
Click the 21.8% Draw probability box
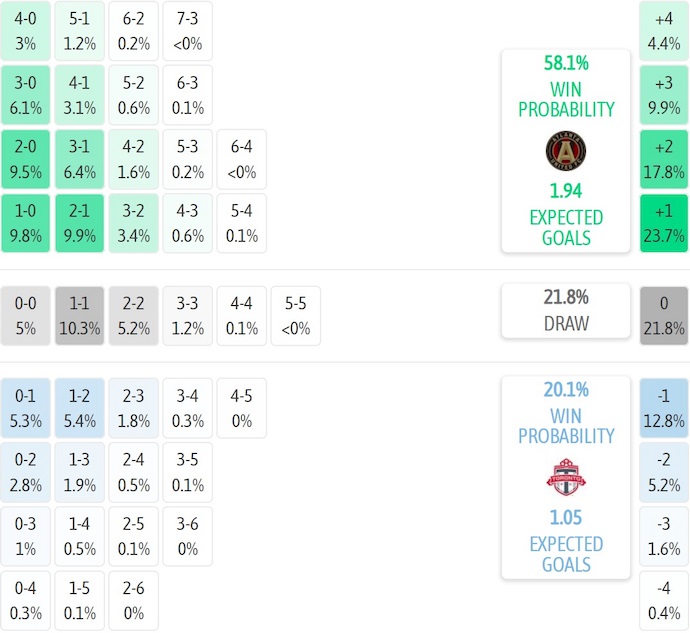[x=565, y=310]
